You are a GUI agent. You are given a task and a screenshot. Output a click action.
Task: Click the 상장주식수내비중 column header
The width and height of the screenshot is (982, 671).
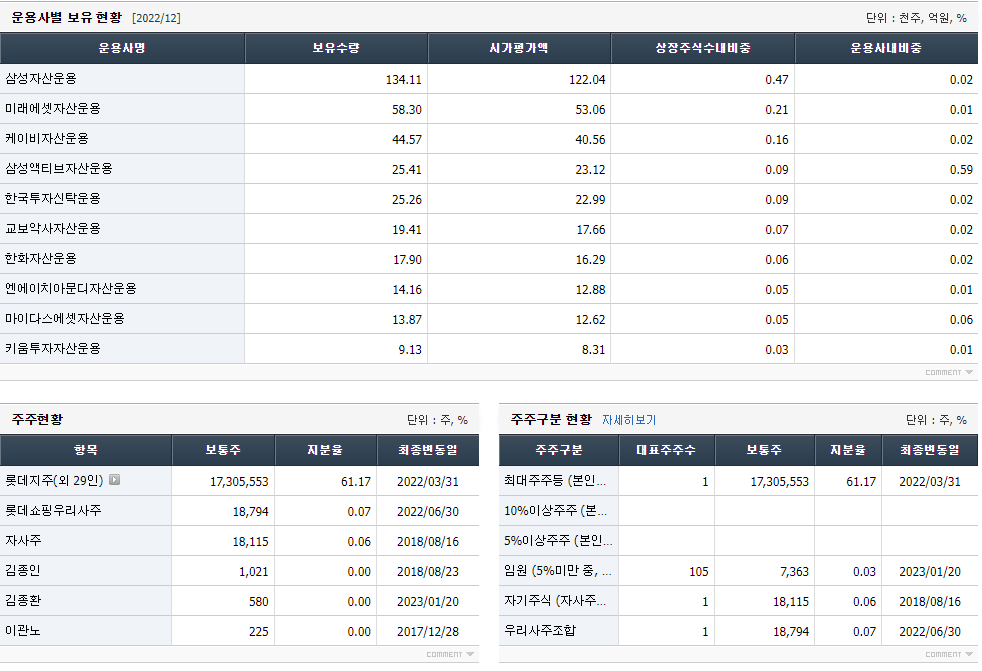click(703, 48)
